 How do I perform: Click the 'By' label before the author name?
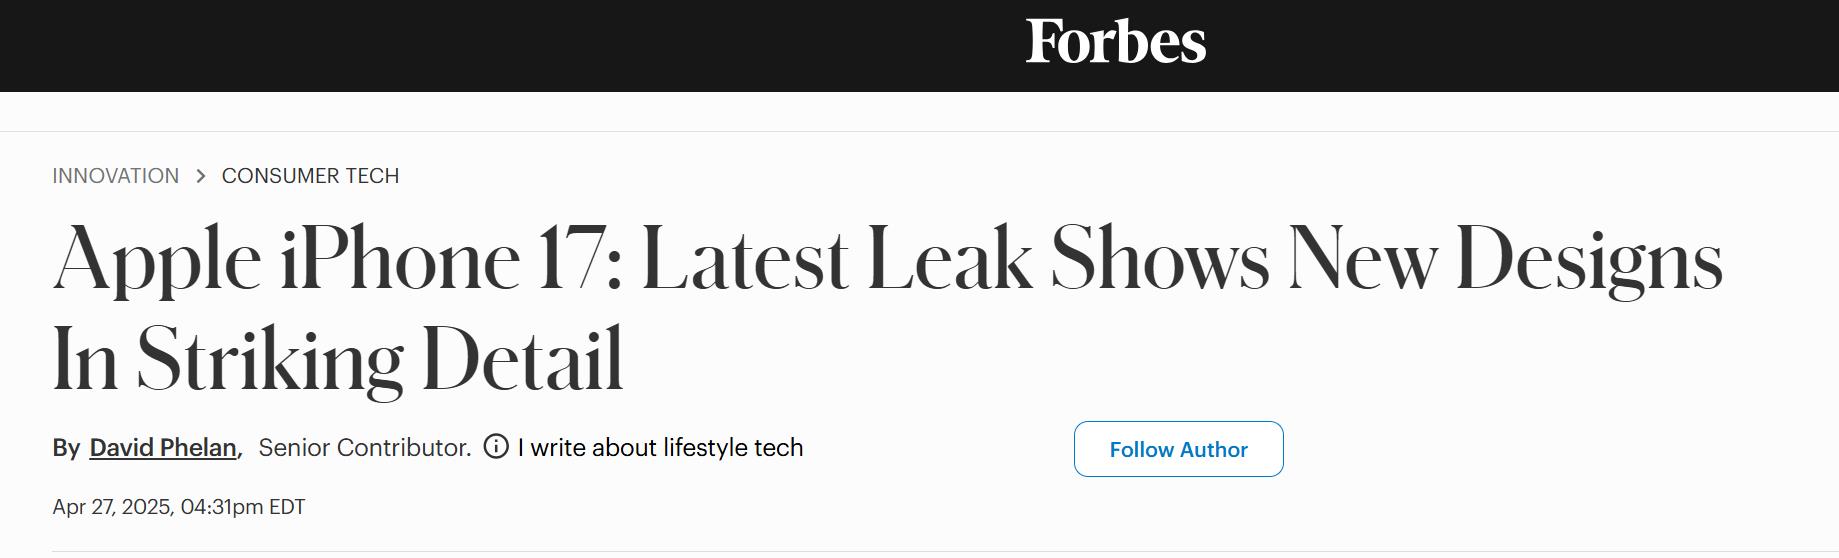tap(66, 448)
